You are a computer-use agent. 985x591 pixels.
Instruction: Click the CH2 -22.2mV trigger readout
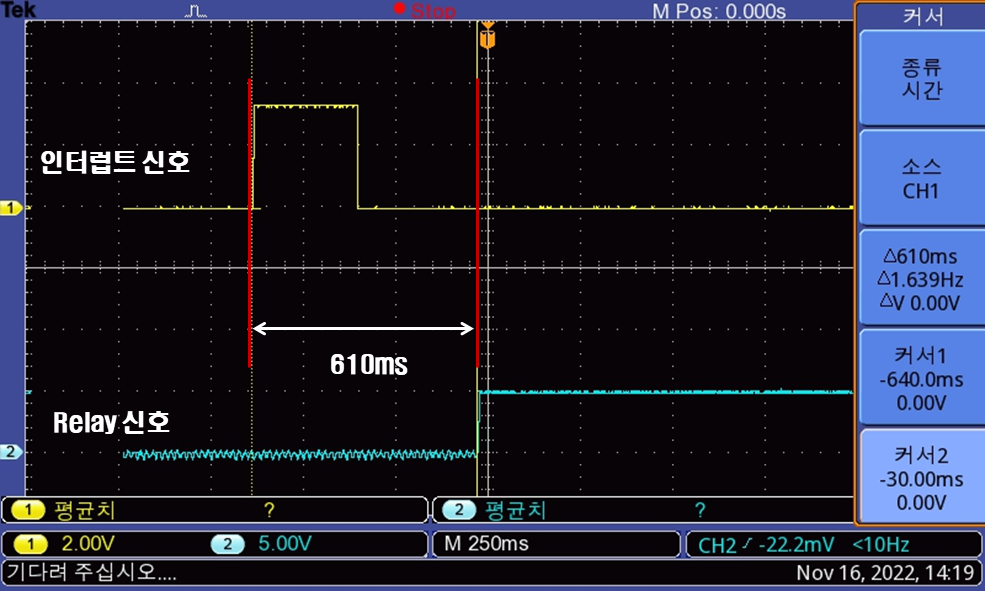tap(766, 545)
